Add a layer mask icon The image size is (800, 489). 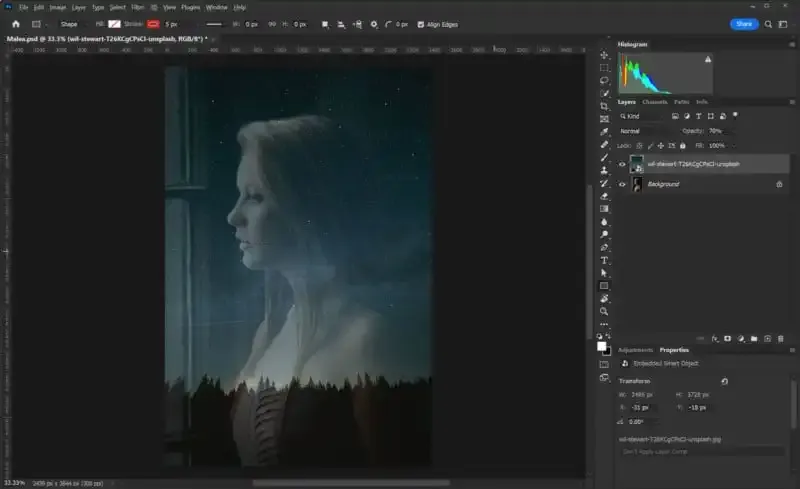pyautogui.click(x=728, y=338)
